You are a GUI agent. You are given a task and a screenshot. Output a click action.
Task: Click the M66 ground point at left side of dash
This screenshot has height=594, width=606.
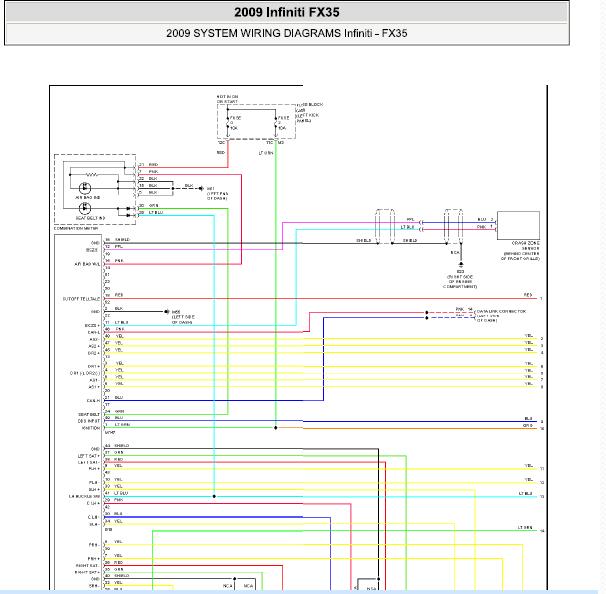[167, 311]
